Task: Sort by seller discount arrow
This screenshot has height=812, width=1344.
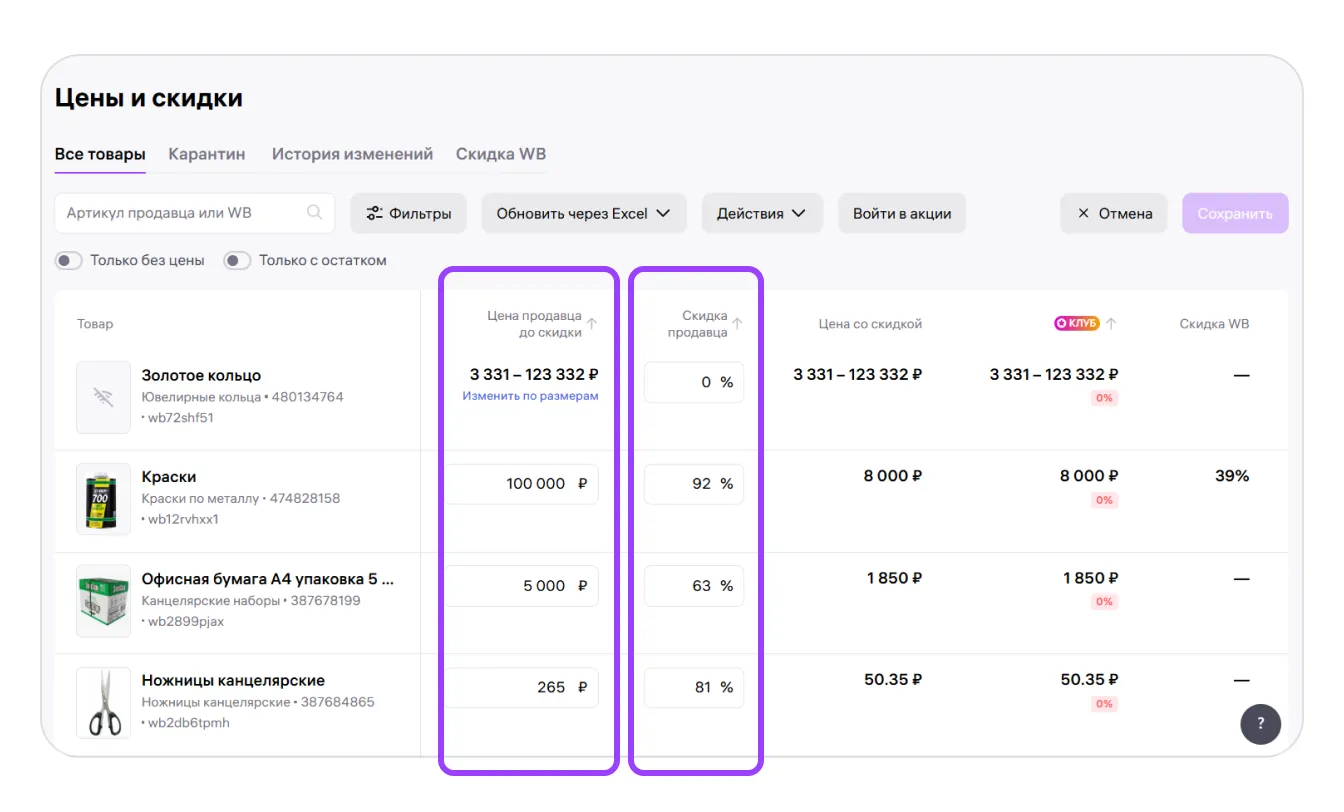Action: click(737, 324)
